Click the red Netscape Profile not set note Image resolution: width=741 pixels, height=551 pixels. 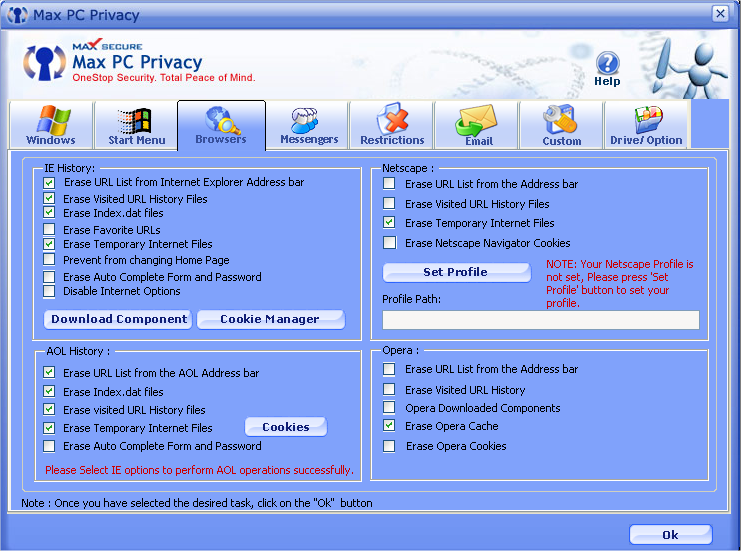coord(620,283)
